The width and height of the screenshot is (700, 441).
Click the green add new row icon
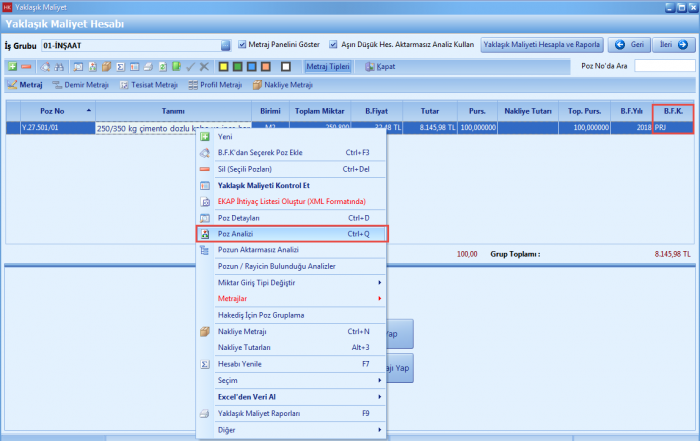pos(12,66)
